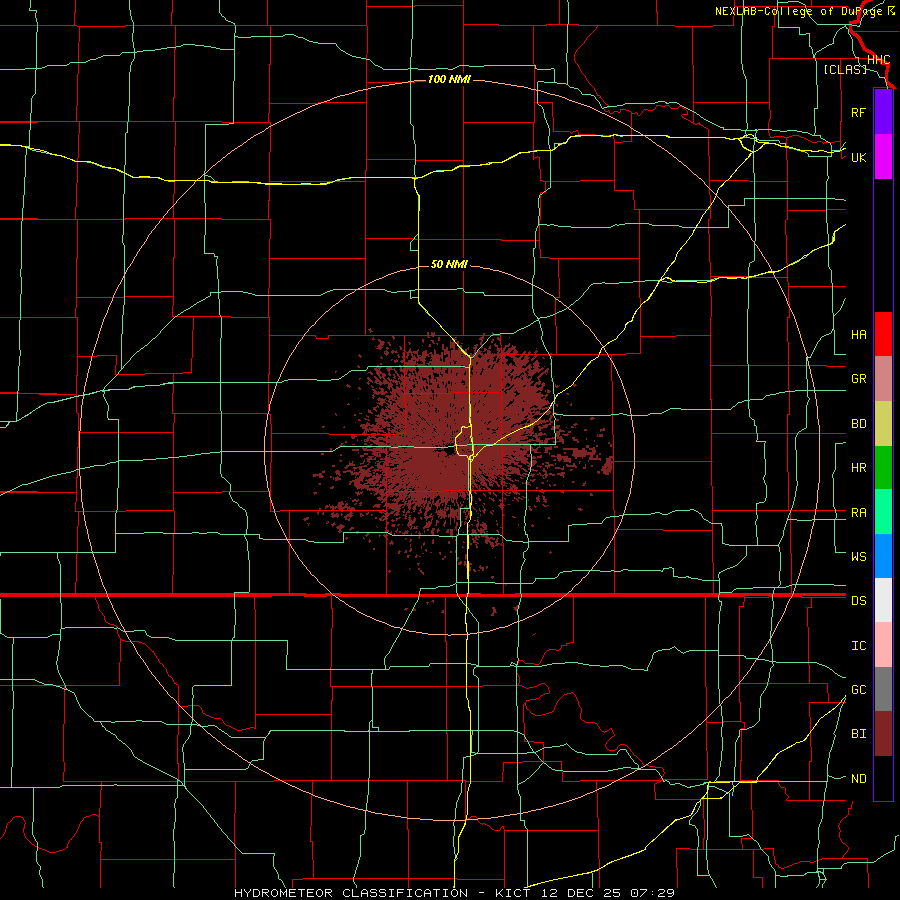Click the 12 DEC 25 date text
Viewport: 900px width, 900px height.
pos(581,893)
